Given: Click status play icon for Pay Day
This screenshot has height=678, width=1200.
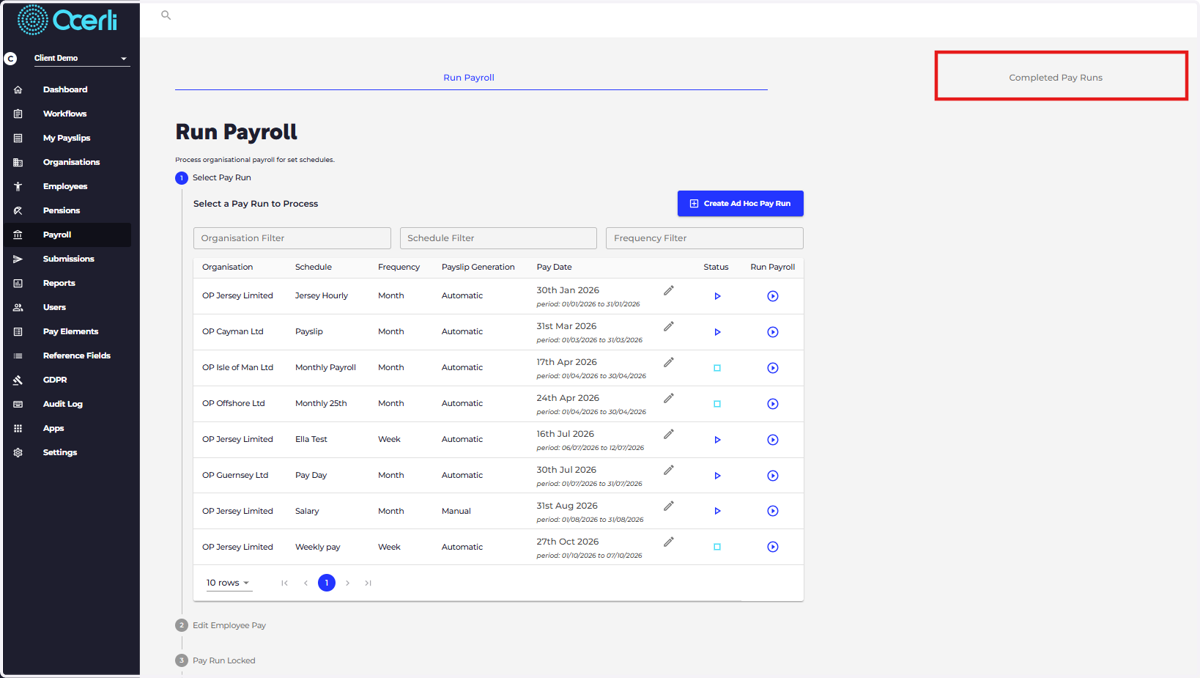Looking at the screenshot, I should pyautogui.click(x=717, y=476).
